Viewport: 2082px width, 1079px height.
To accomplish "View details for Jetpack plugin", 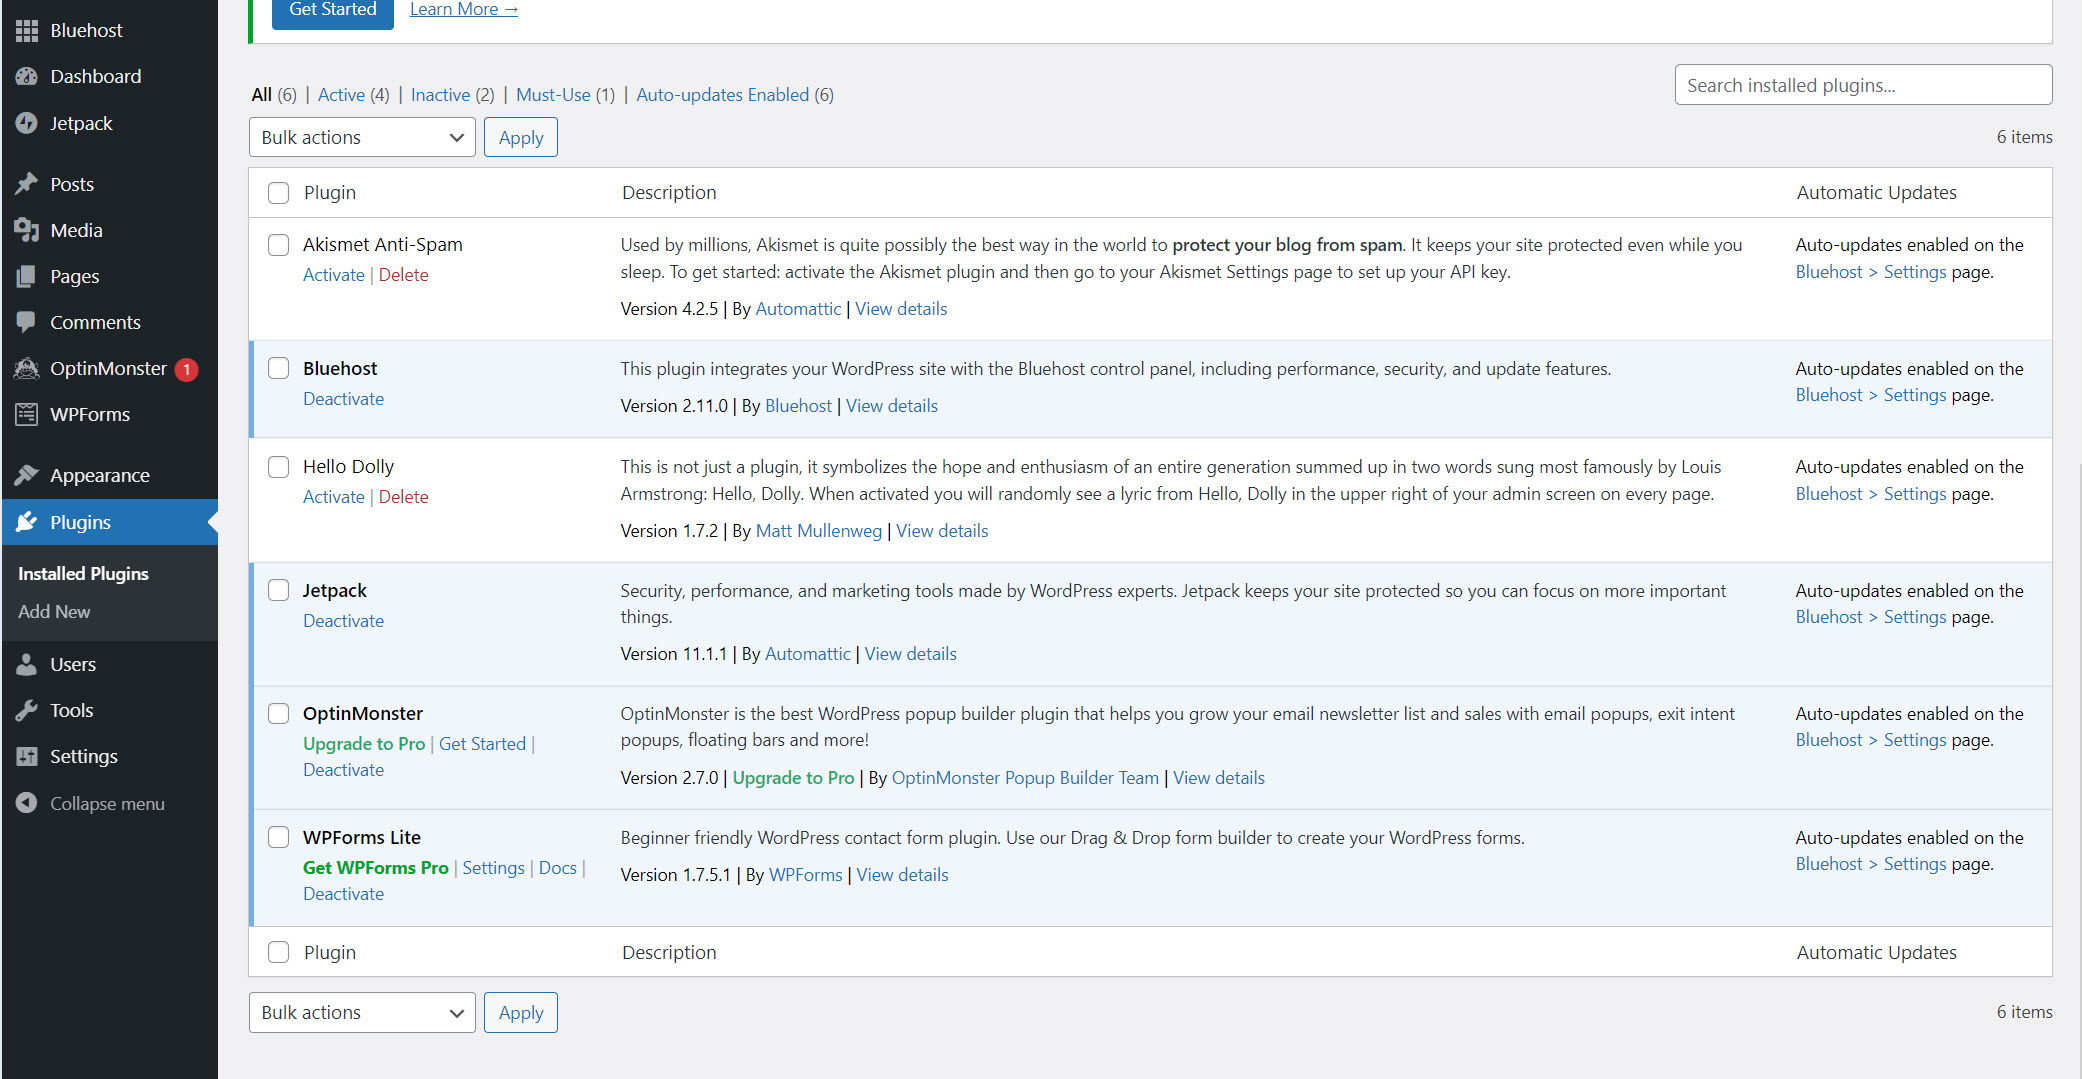I will (x=910, y=654).
